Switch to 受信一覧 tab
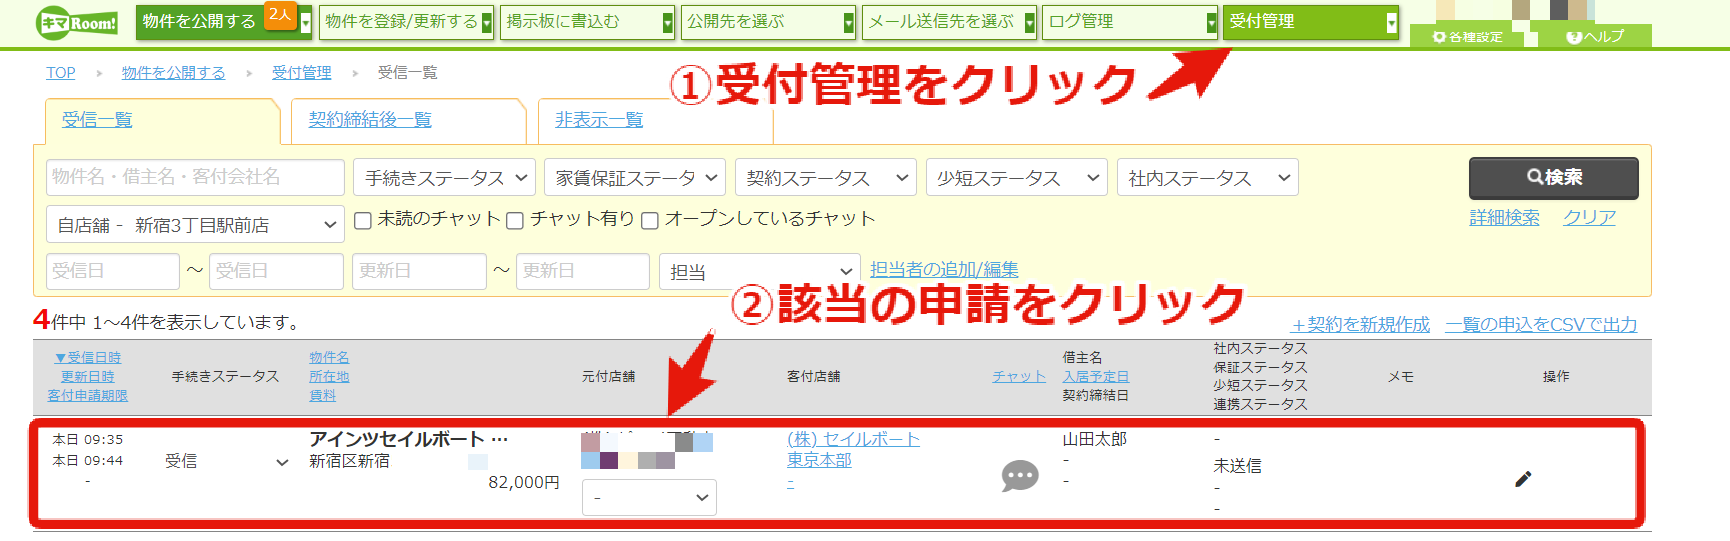This screenshot has width=1730, height=541. [x=97, y=120]
